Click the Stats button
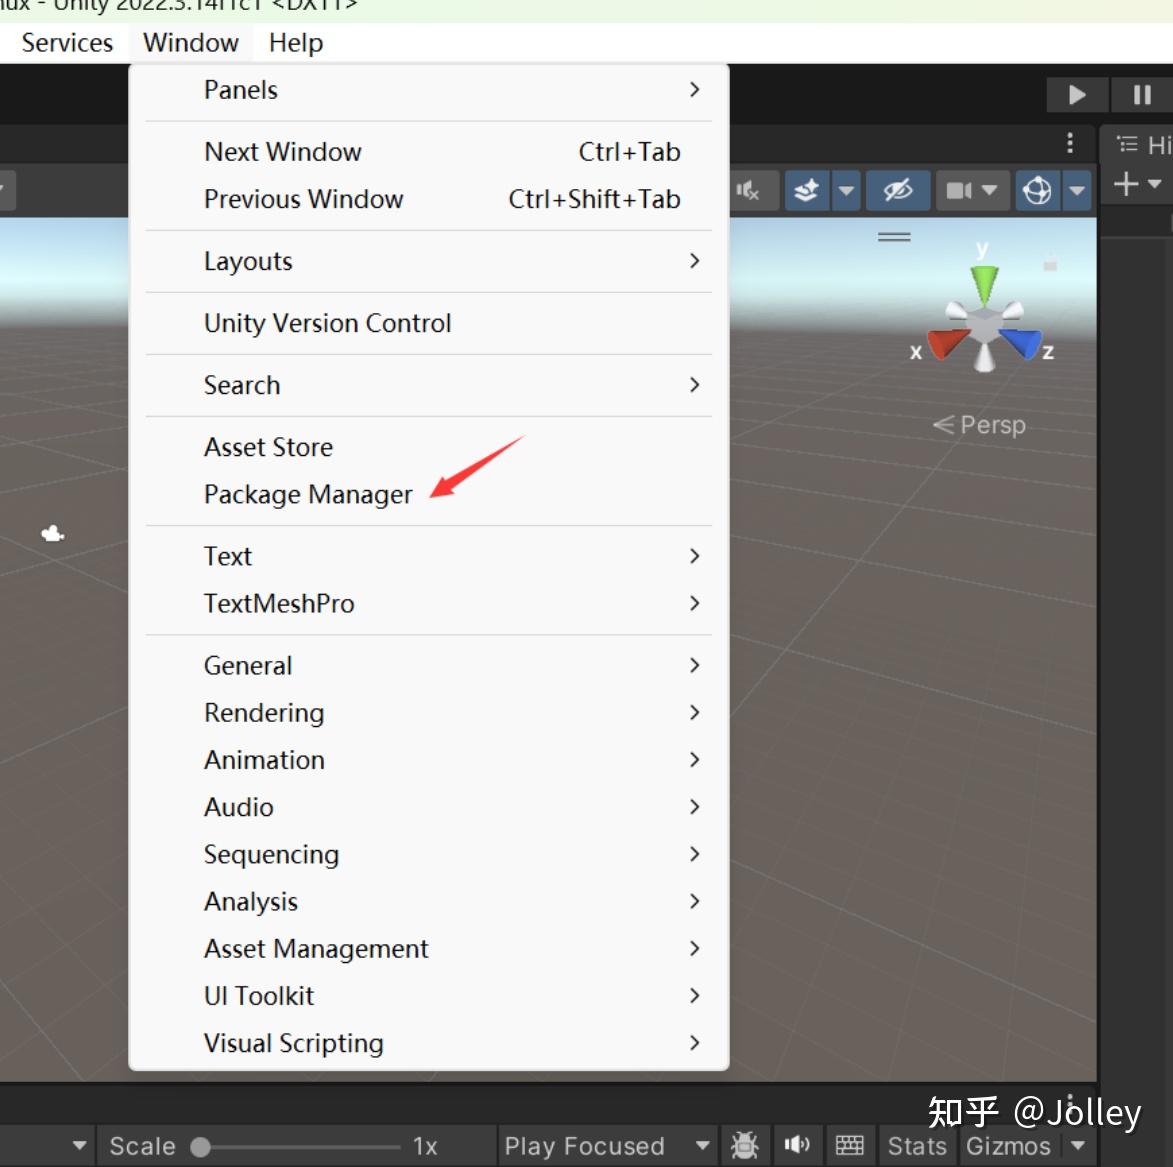 (916, 1146)
